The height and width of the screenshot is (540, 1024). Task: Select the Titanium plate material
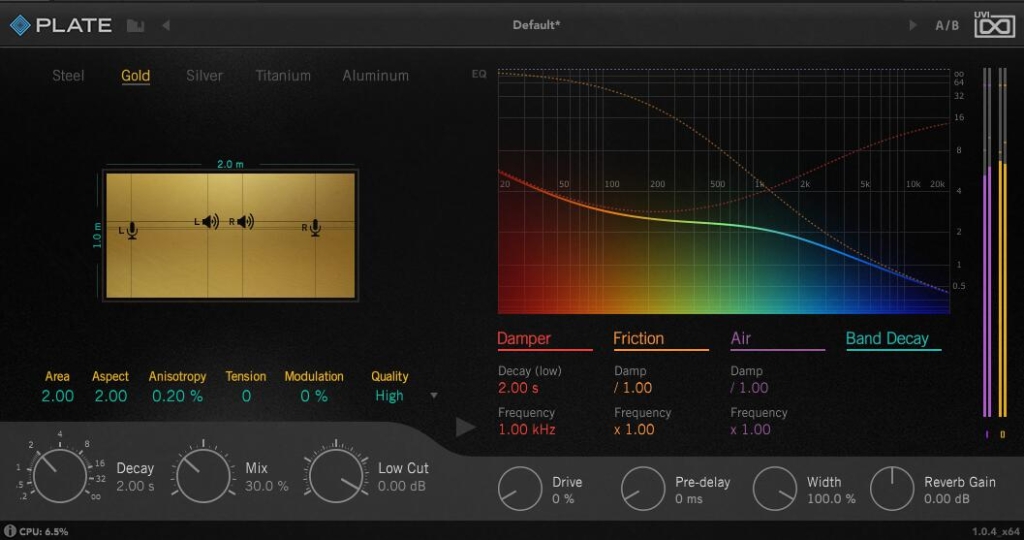coord(283,76)
